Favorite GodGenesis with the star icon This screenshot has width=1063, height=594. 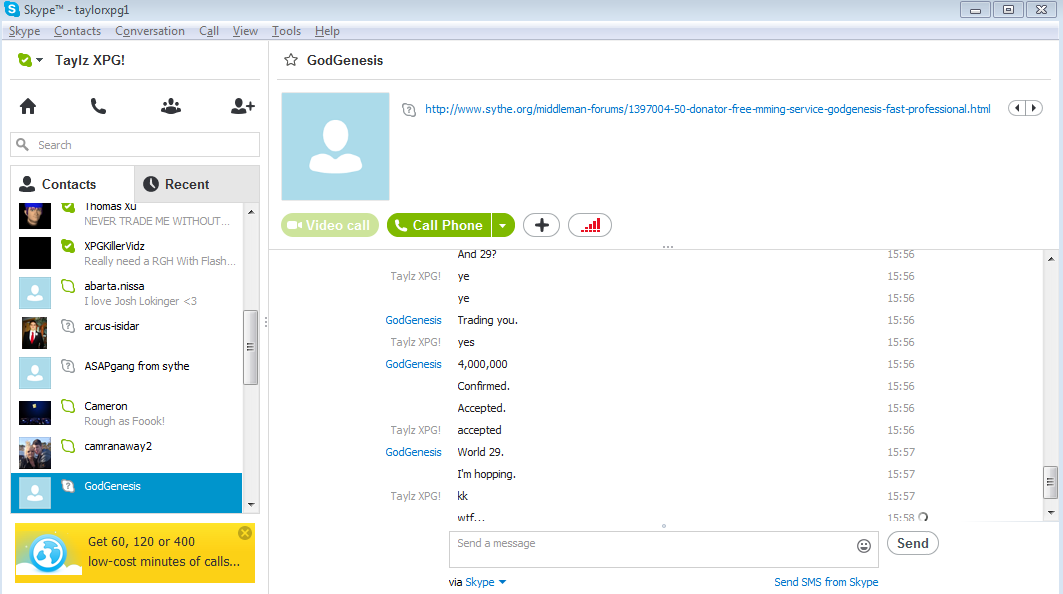(291, 60)
